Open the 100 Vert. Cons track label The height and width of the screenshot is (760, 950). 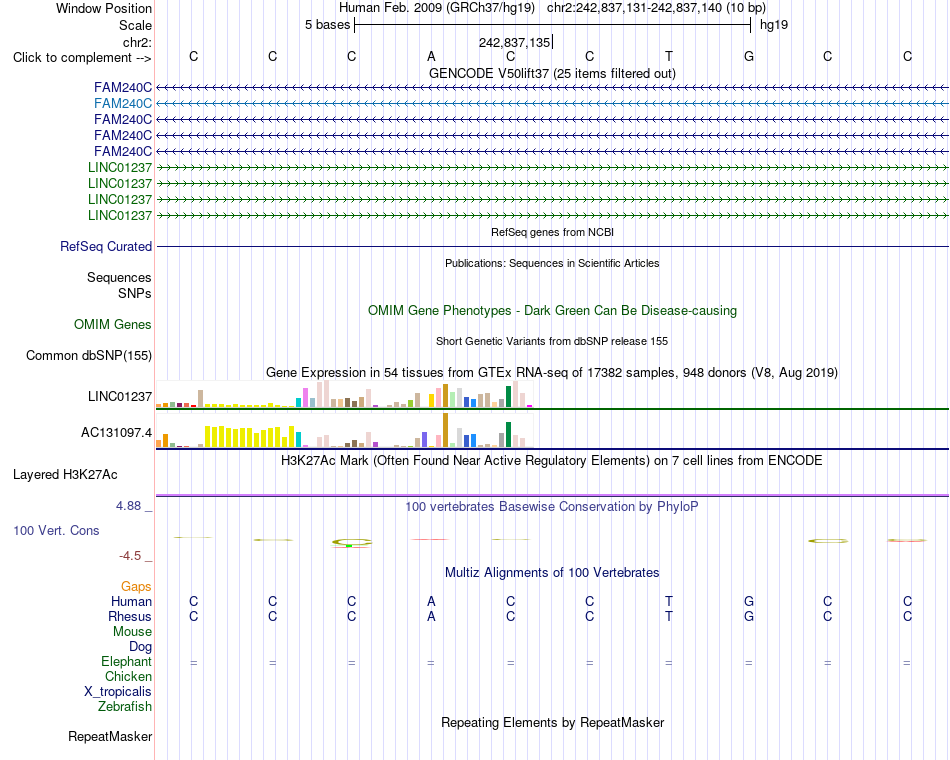click(56, 531)
